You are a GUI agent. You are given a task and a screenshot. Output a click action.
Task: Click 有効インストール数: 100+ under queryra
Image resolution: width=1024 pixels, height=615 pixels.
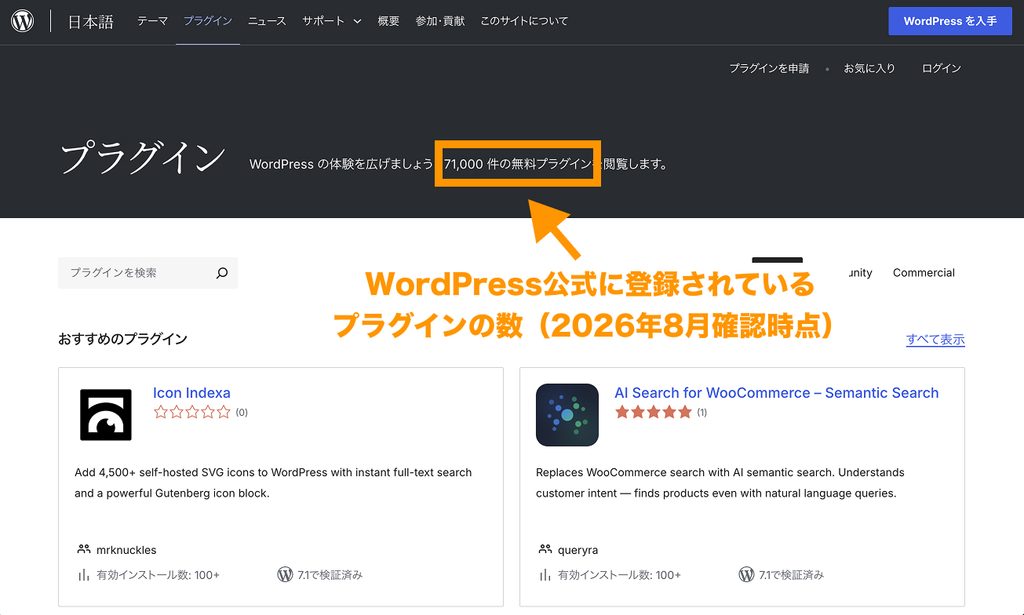[x=619, y=575]
